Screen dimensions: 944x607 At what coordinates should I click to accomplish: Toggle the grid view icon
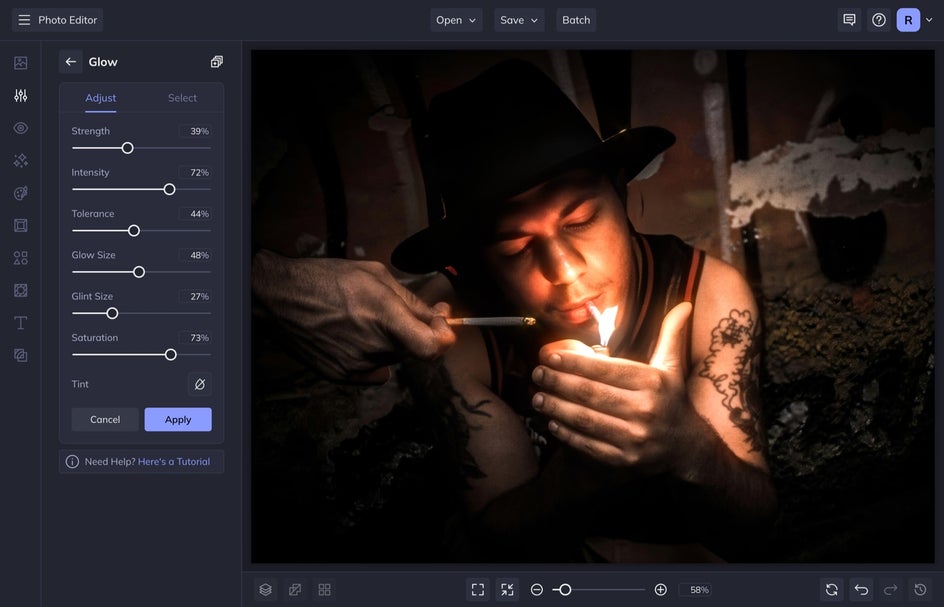click(x=324, y=590)
